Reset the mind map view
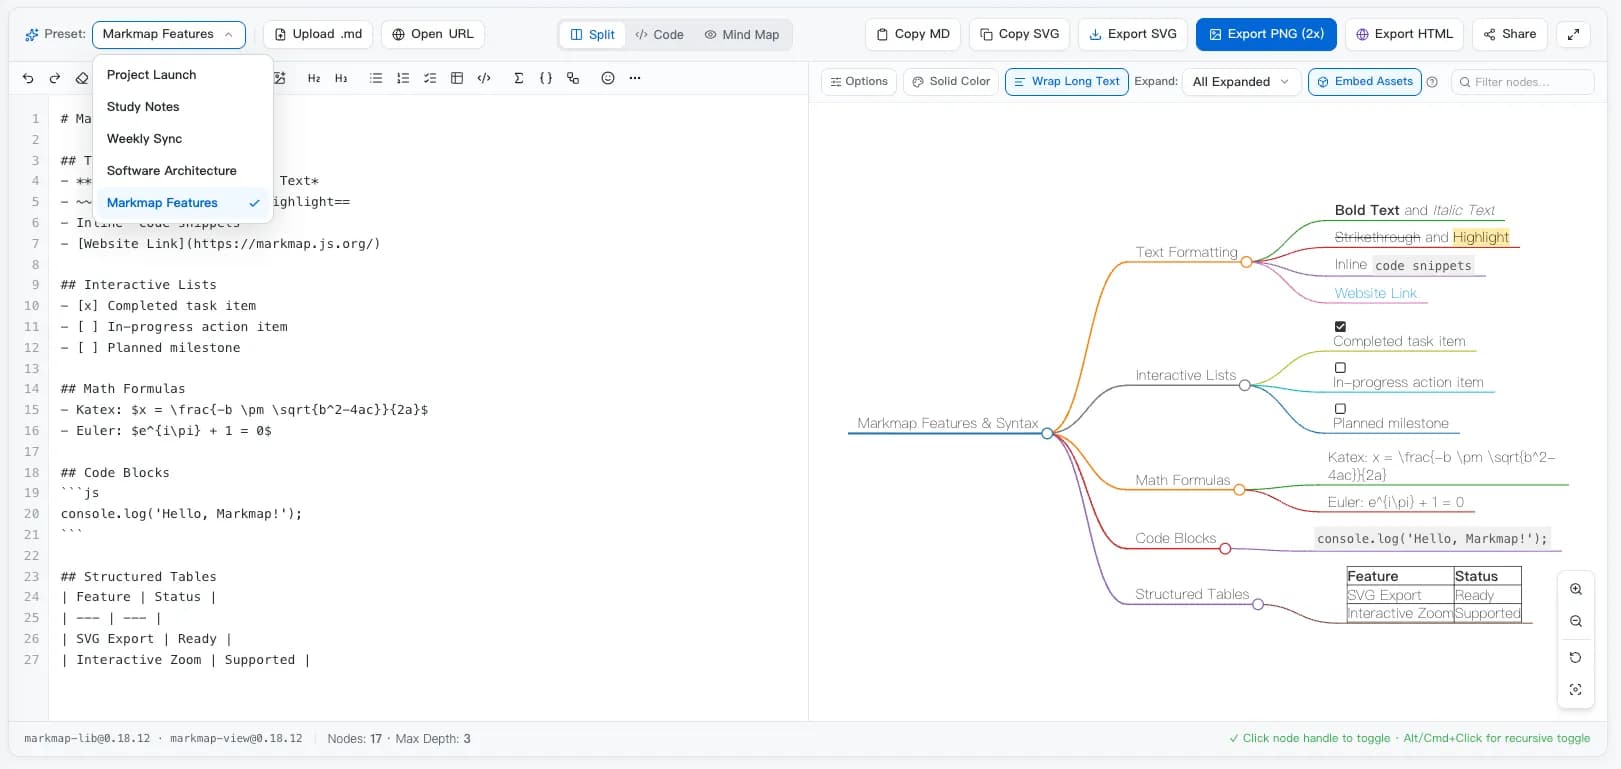Viewport: 1621px width, 769px height. [1576, 657]
